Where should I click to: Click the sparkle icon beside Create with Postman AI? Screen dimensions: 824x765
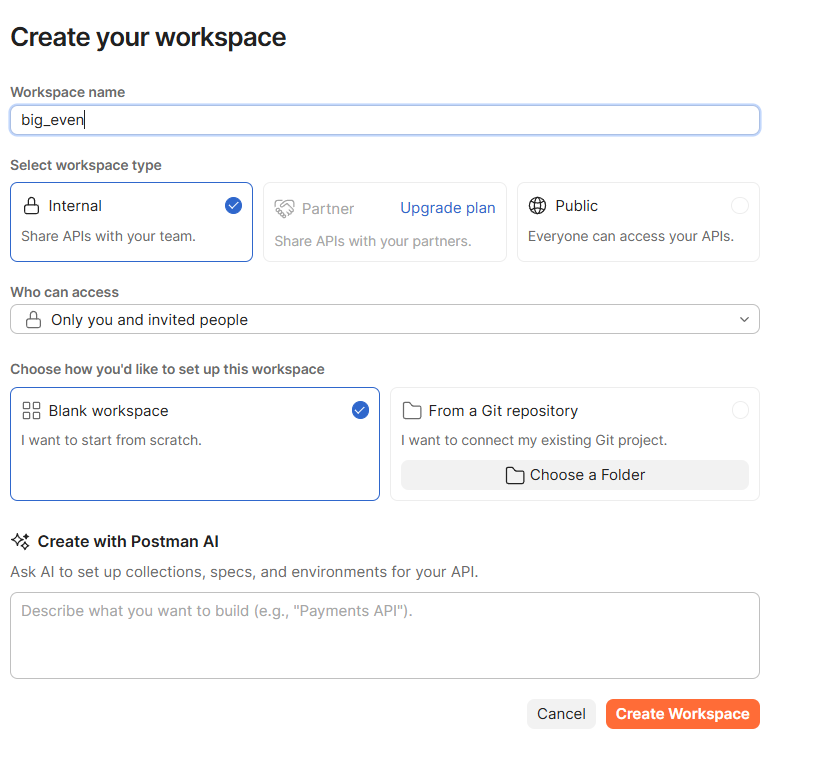(x=20, y=541)
